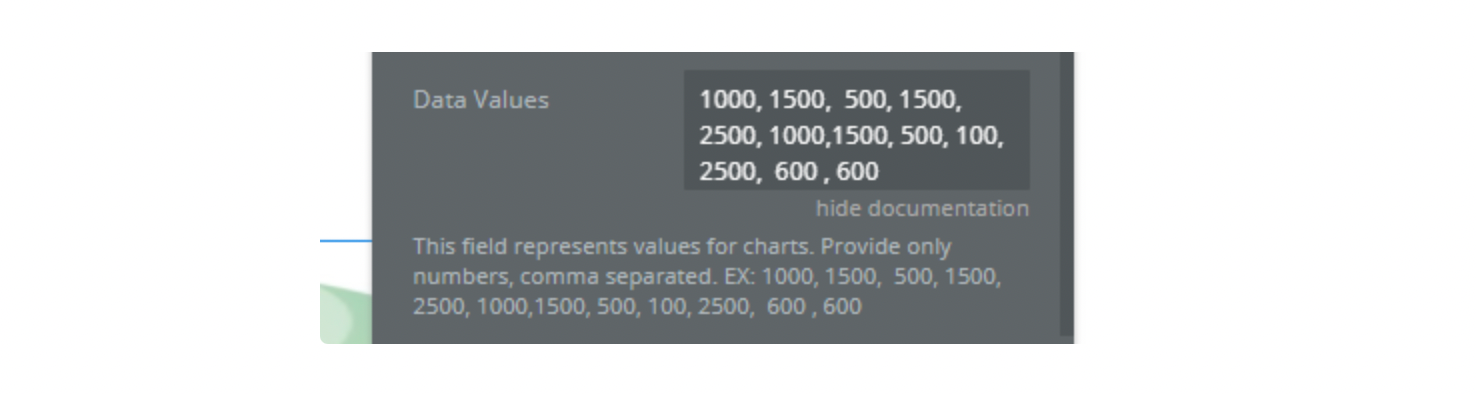
Task: Click the example's last line in the documentation
Action: pyautogui.click(x=637, y=306)
